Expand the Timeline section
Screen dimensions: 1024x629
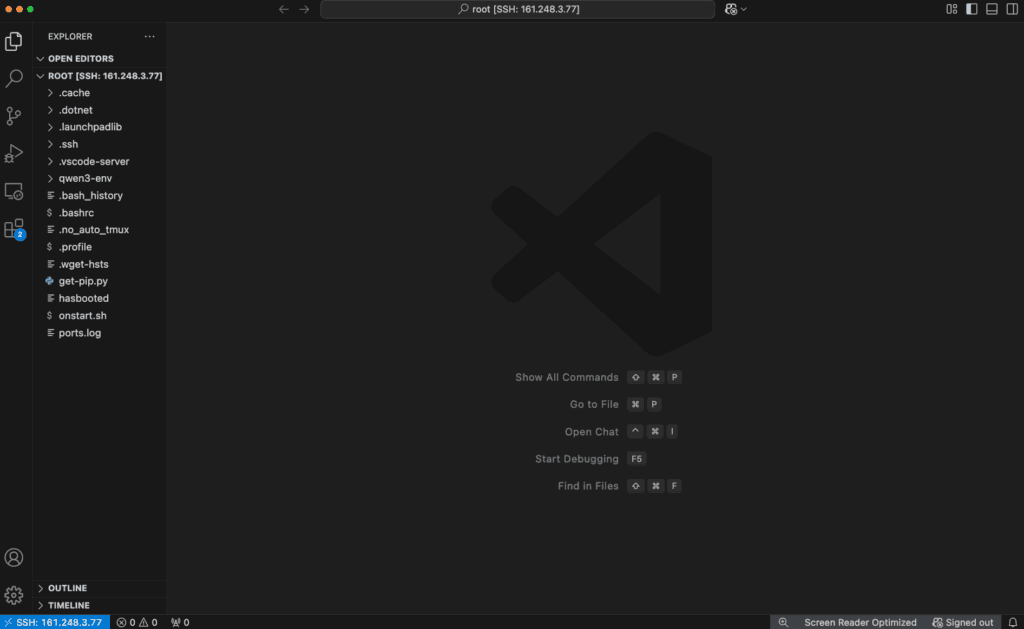[99, 605]
